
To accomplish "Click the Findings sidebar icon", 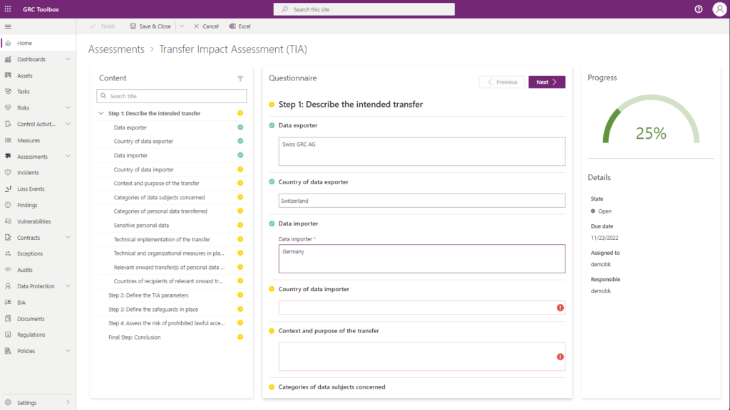I will (8, 205).
